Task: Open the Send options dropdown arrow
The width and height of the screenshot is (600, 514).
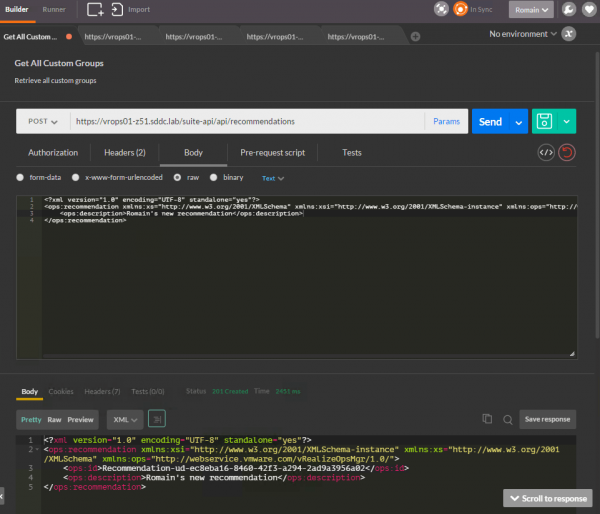Action: 519,122
